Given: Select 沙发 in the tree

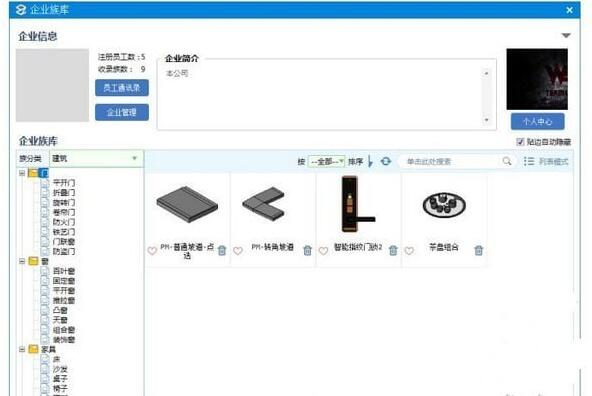Looking at the screenshot, I should click(x=60, y=369).
